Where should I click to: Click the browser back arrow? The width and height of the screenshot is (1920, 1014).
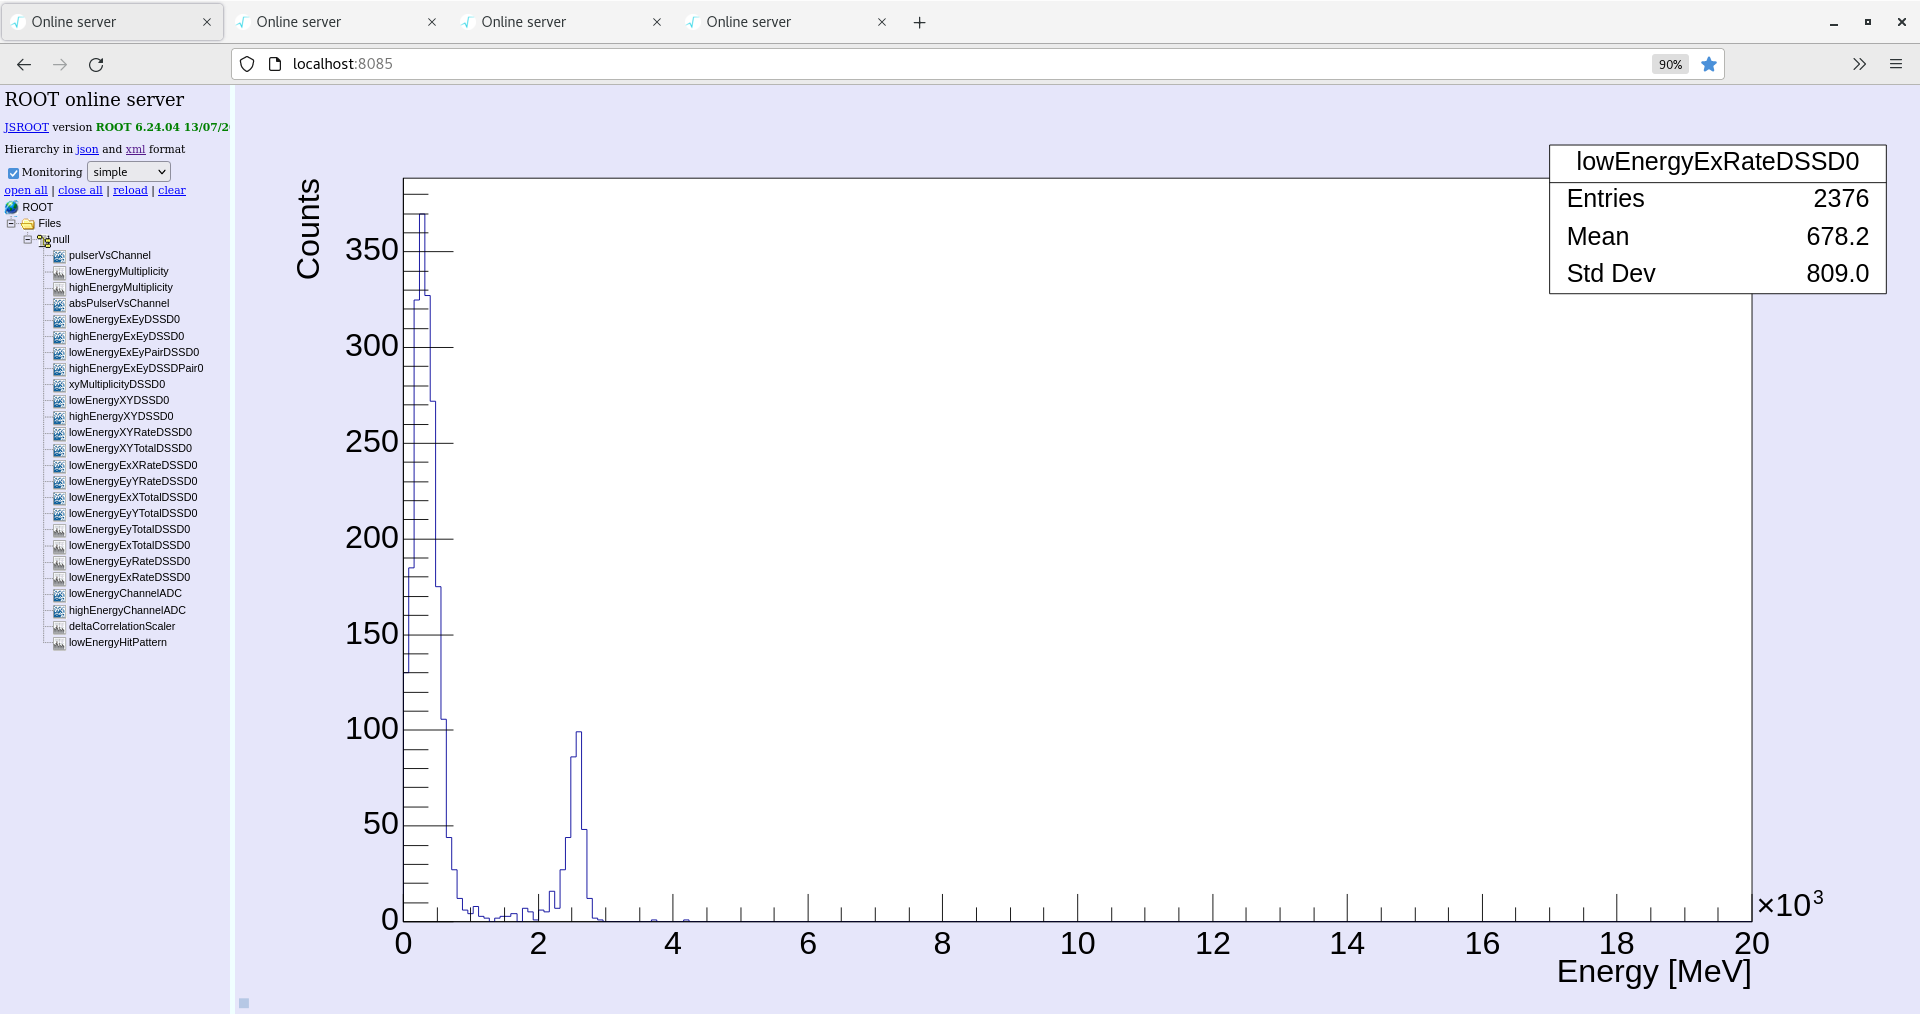(x=24, y=65)
